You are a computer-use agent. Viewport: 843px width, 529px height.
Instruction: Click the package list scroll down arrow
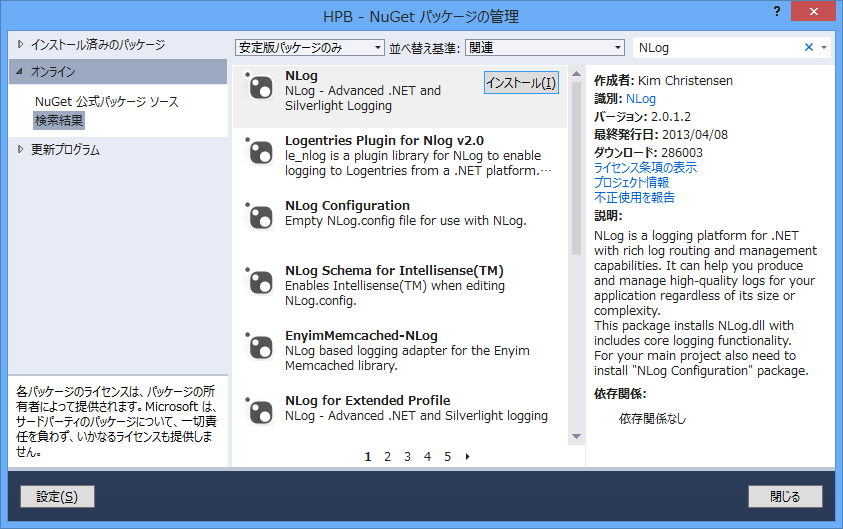tap(576, 436)
